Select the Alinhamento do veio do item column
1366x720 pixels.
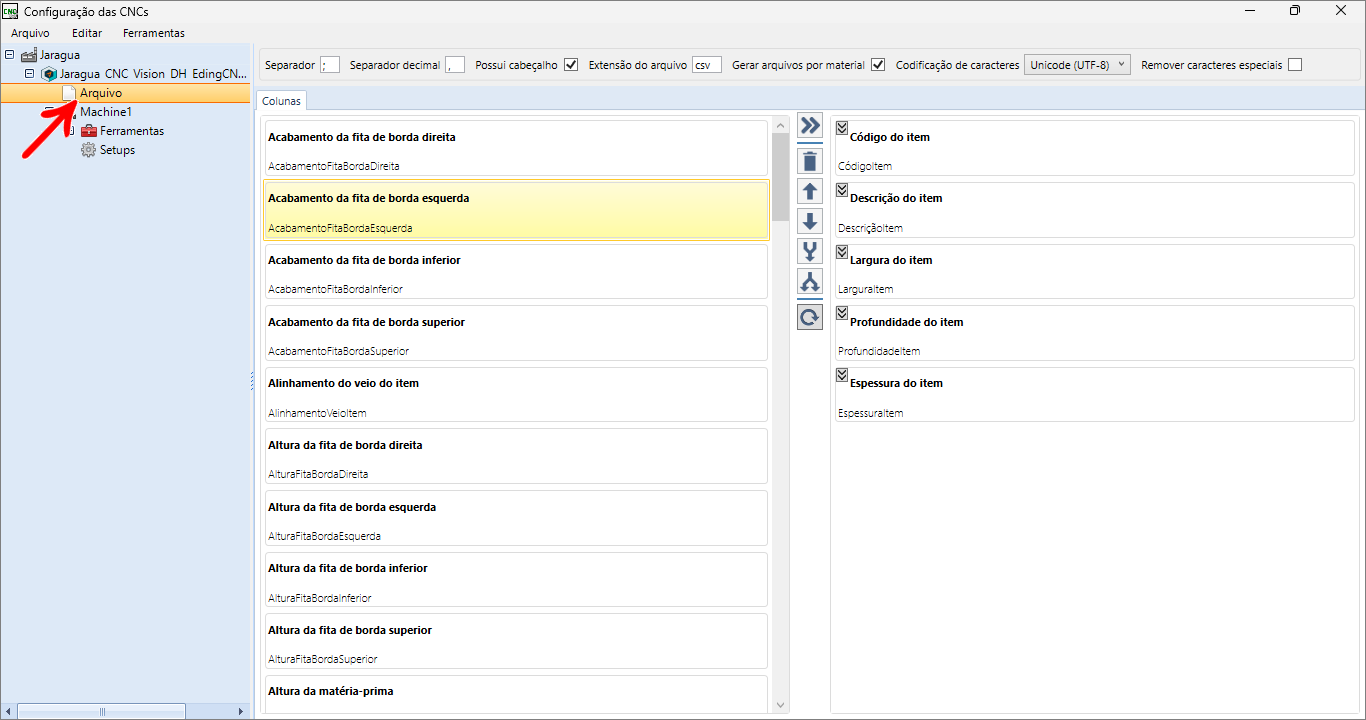tap(515, 394)
